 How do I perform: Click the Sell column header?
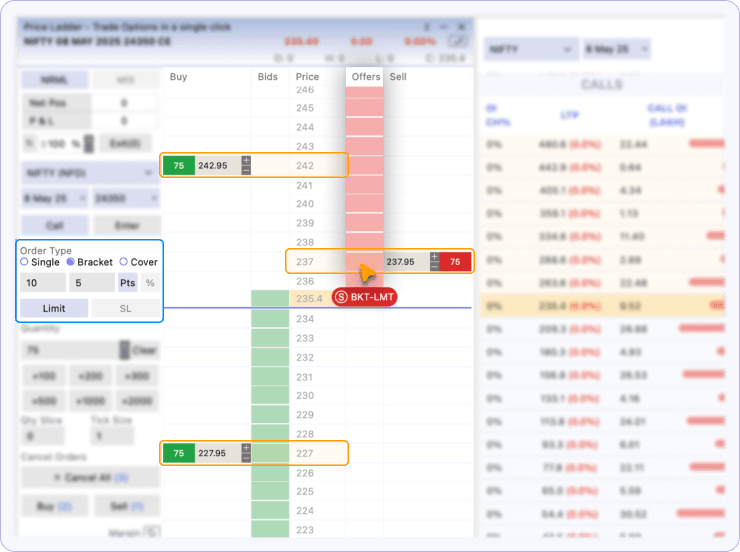point(398,77)
